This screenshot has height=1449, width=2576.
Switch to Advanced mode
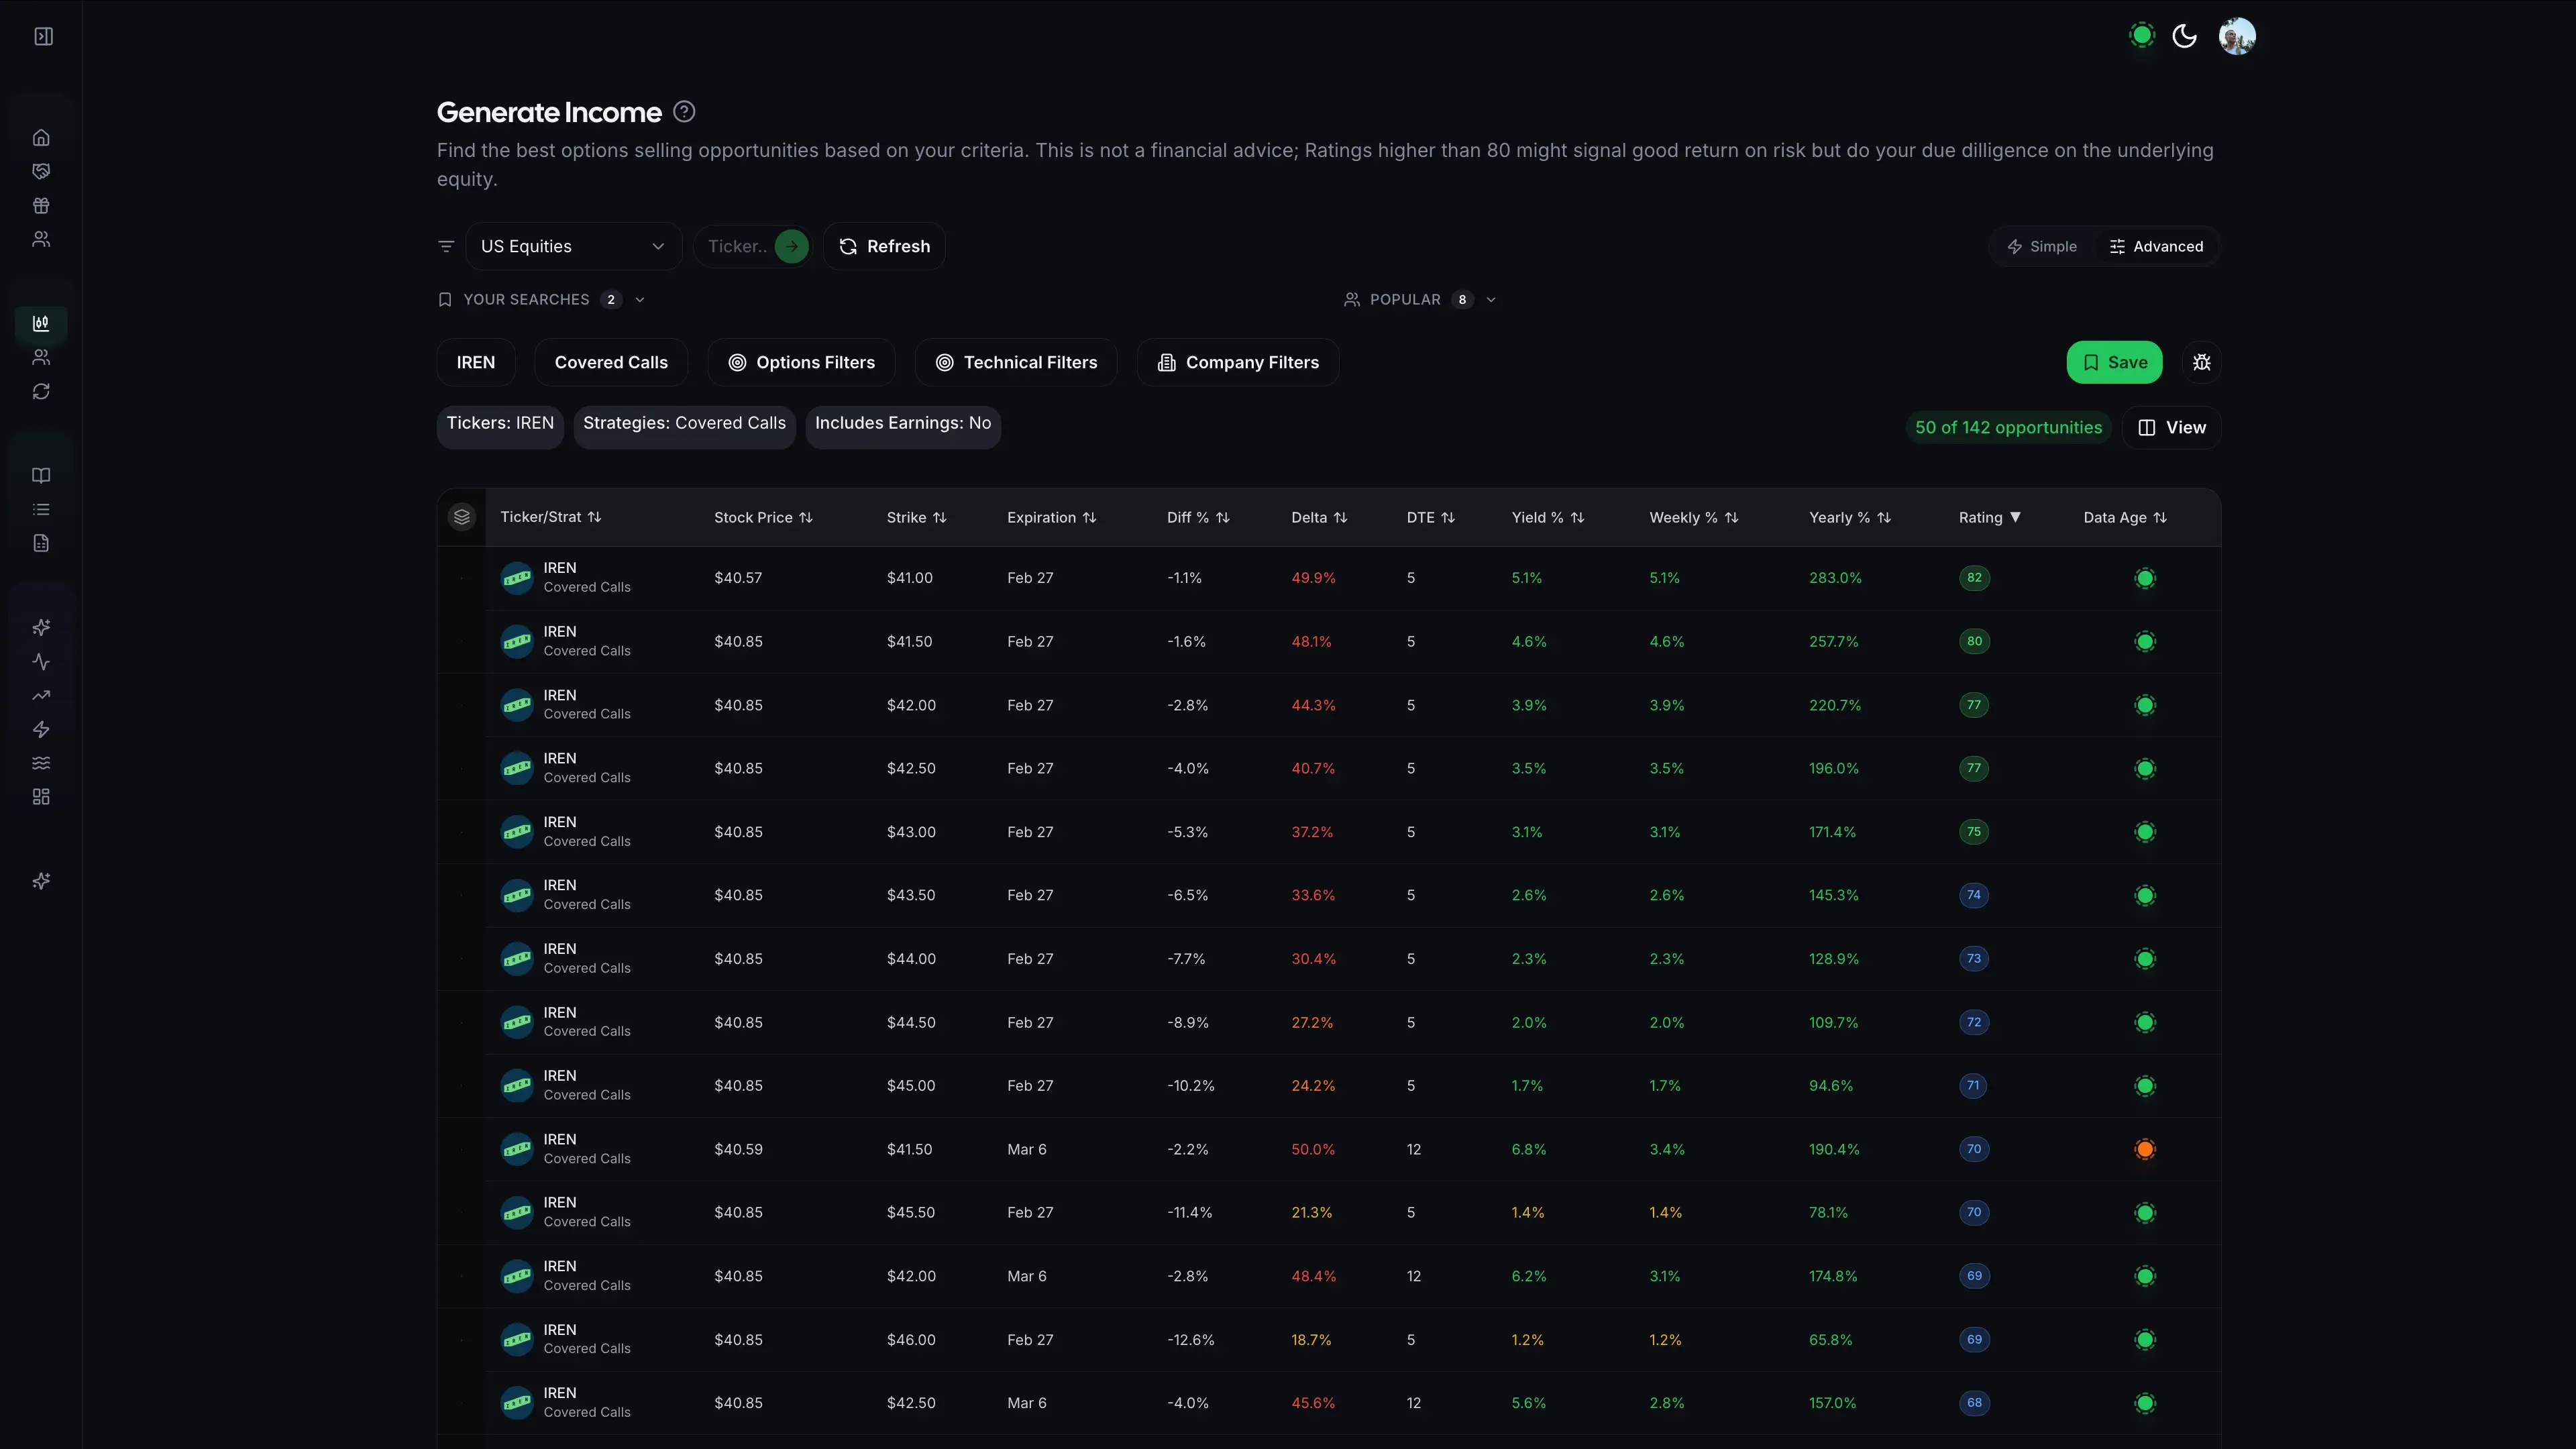click(x=2156, y=247)
